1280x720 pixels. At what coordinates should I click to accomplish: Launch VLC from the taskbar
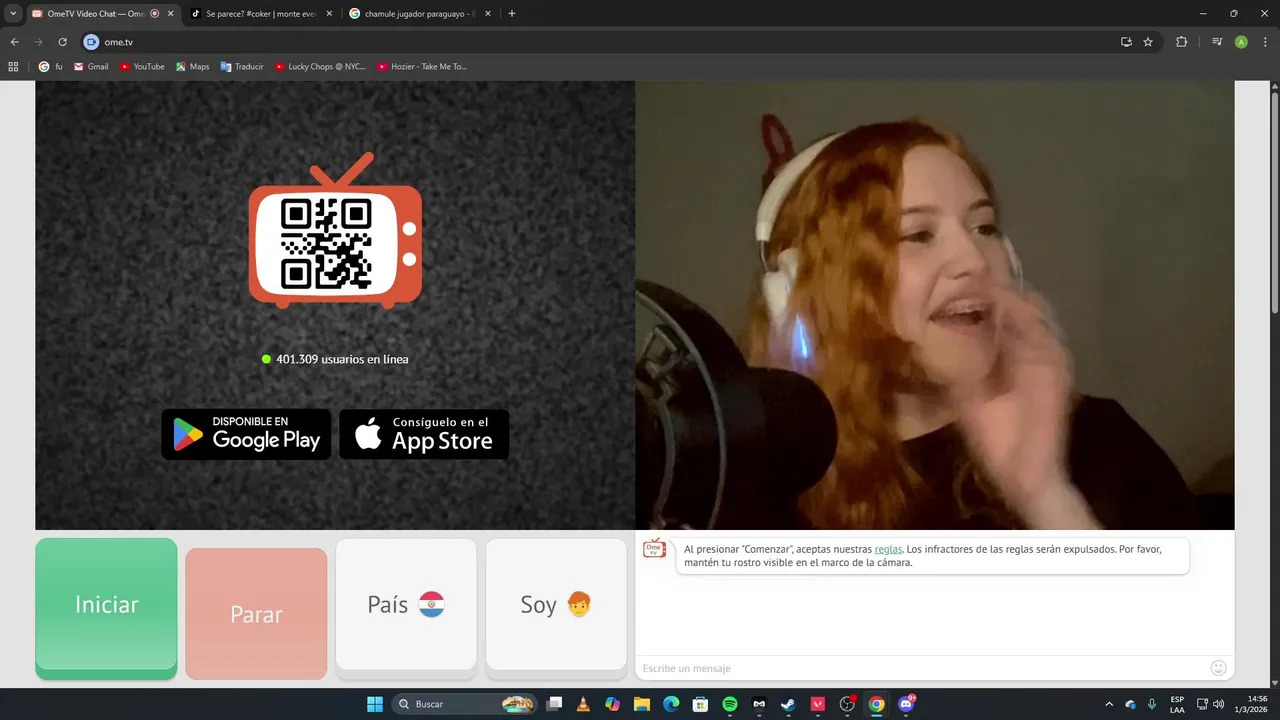(584, 704)
